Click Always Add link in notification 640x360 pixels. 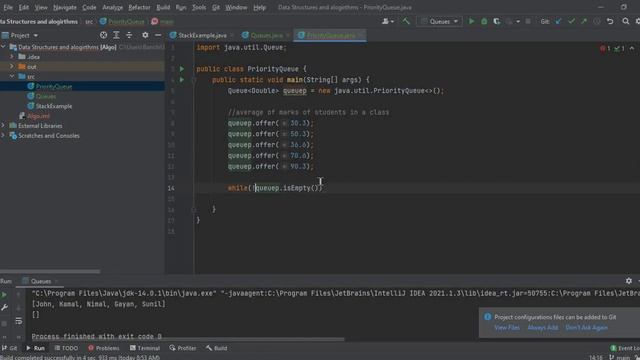(542, 328)
